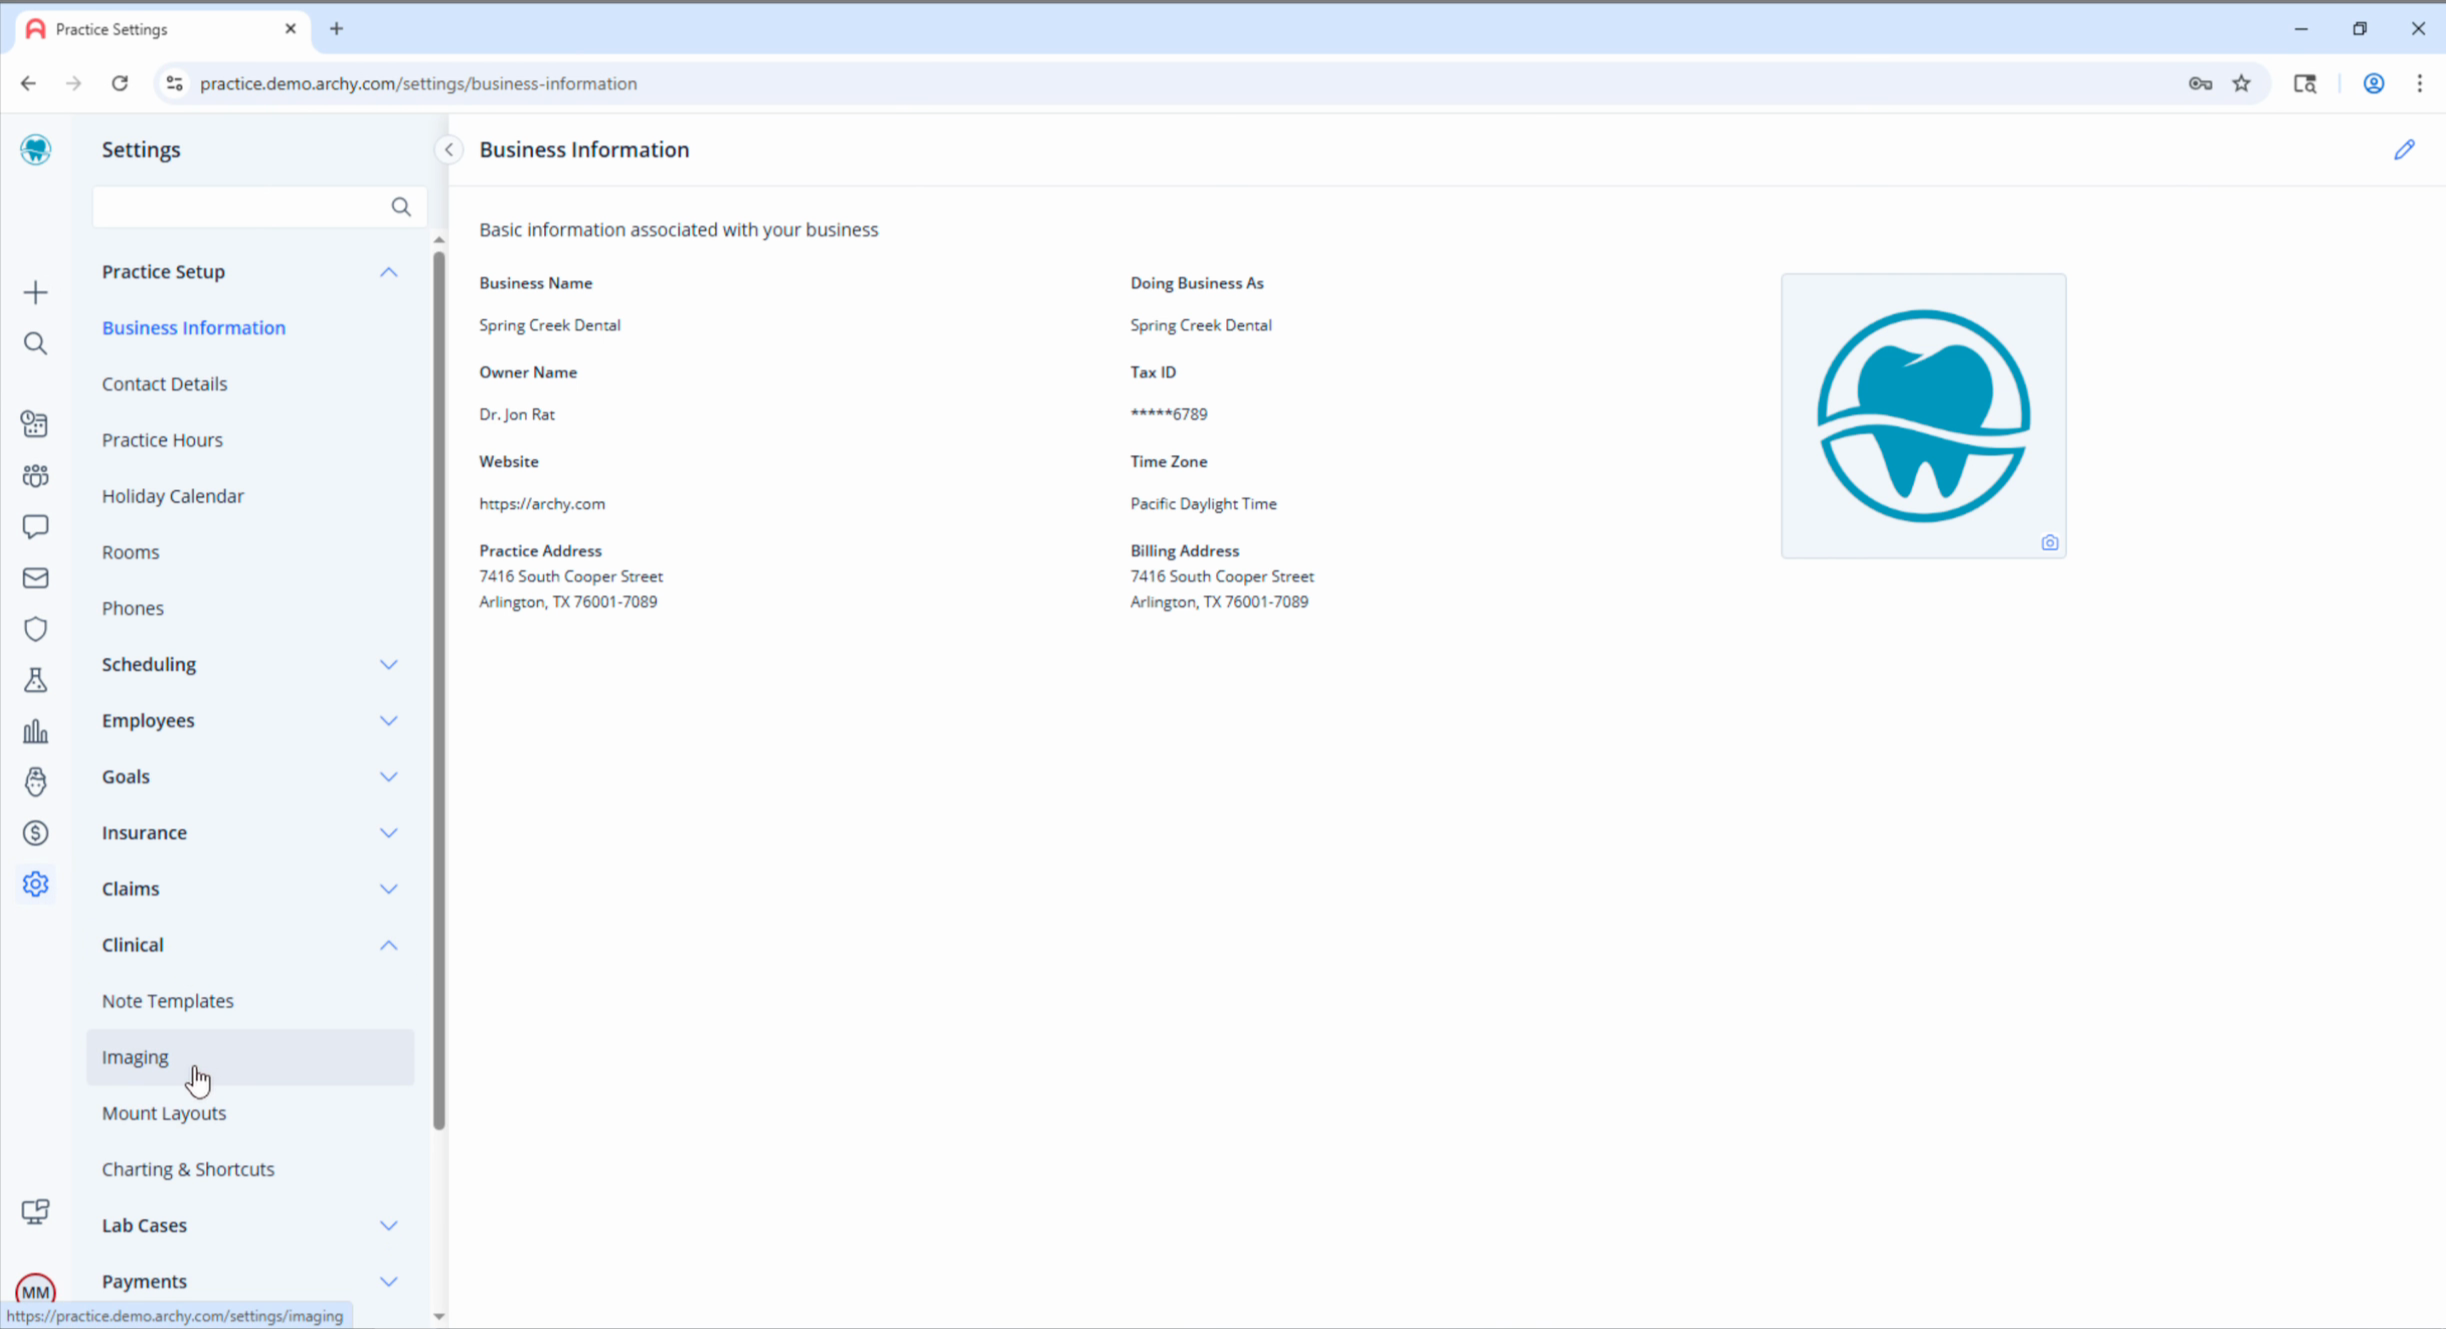Open Imaging under Clinical

250,1057
